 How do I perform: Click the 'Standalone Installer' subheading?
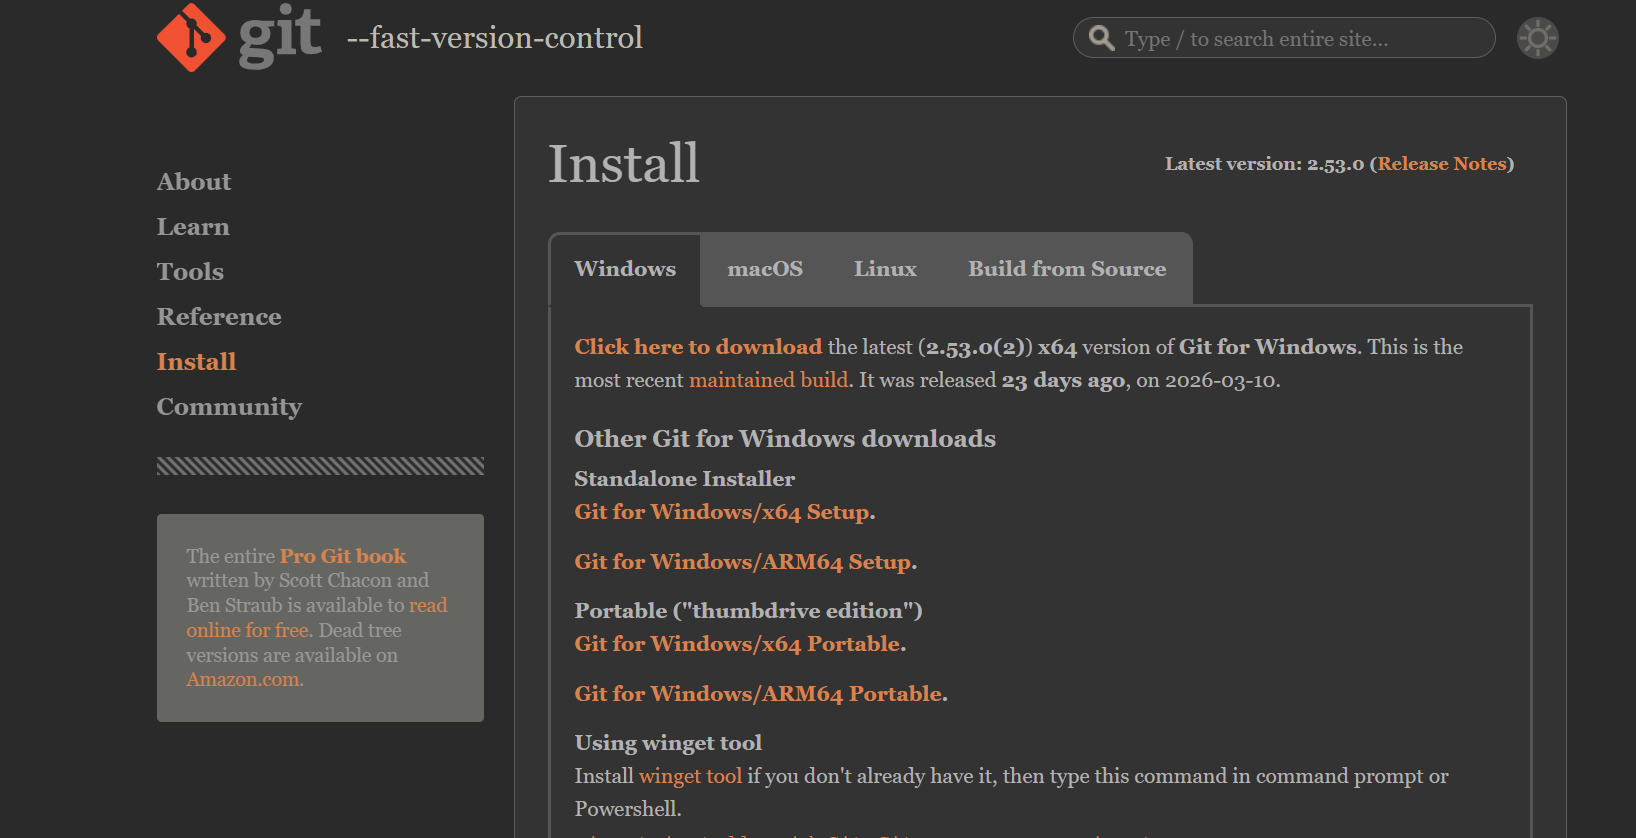tap(685, 479)
